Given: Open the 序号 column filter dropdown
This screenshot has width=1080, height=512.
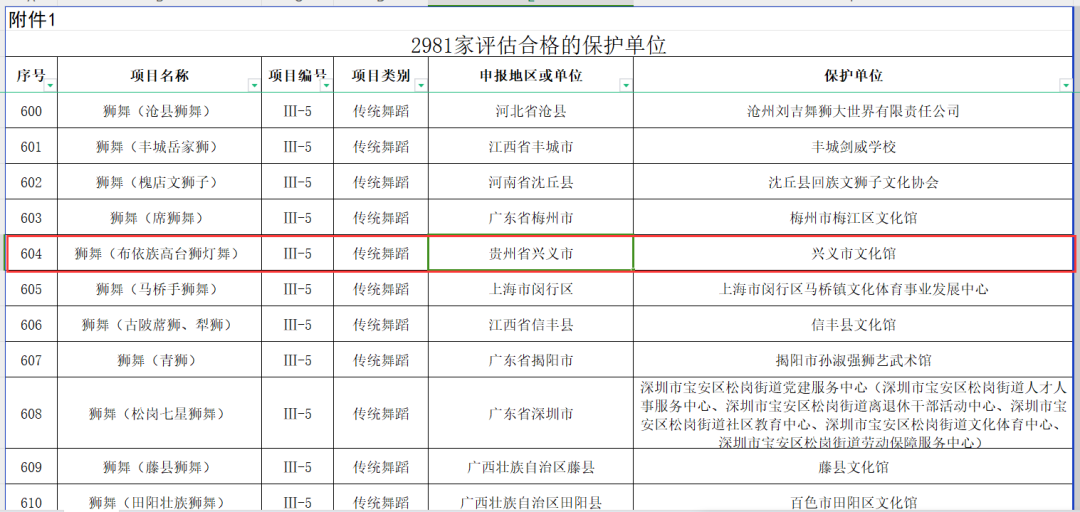Looking at the screenshot, I should [x=50, y=86].
